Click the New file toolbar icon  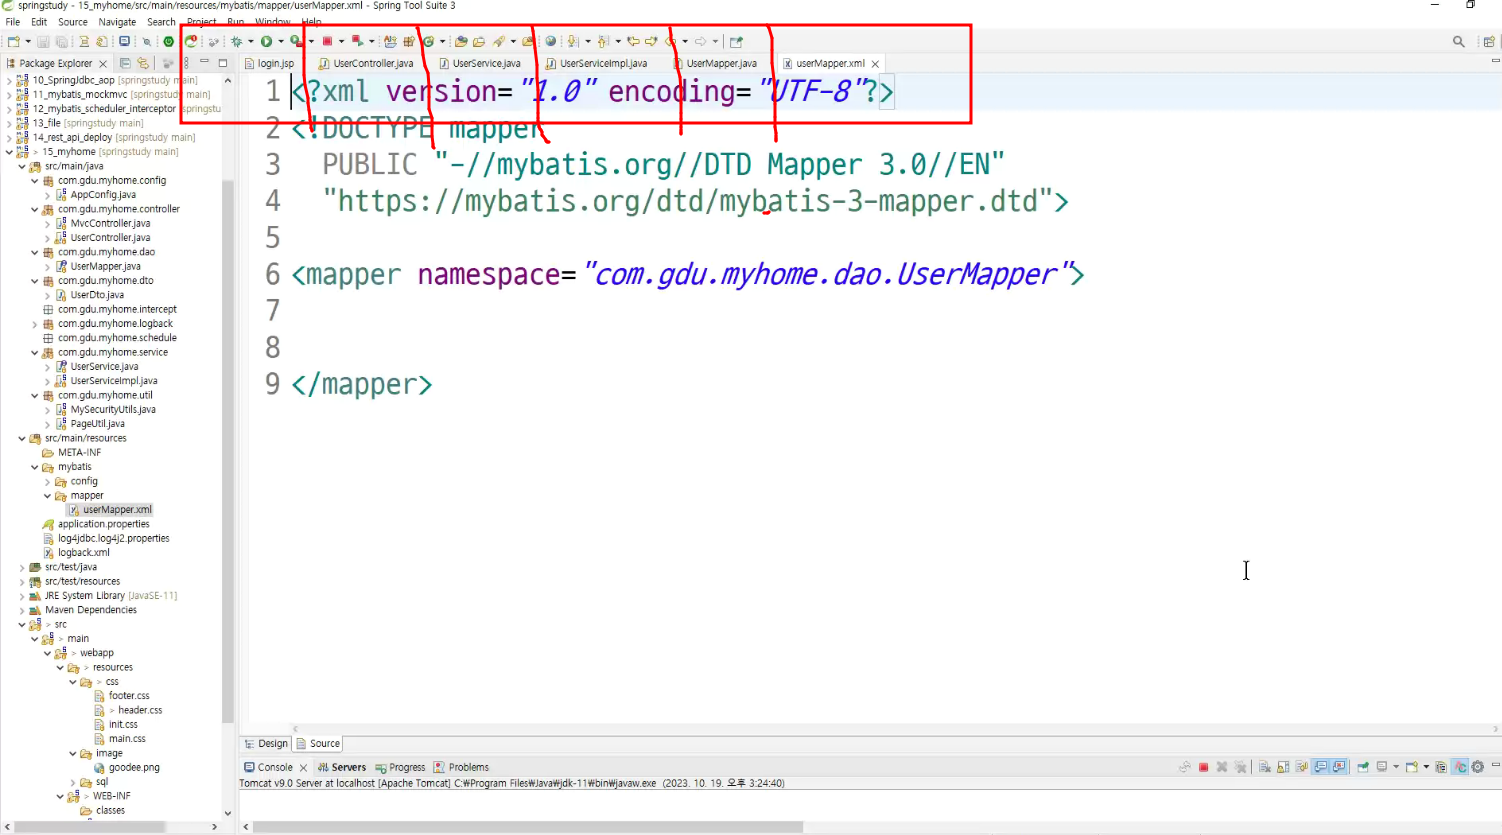coord(13,42)
